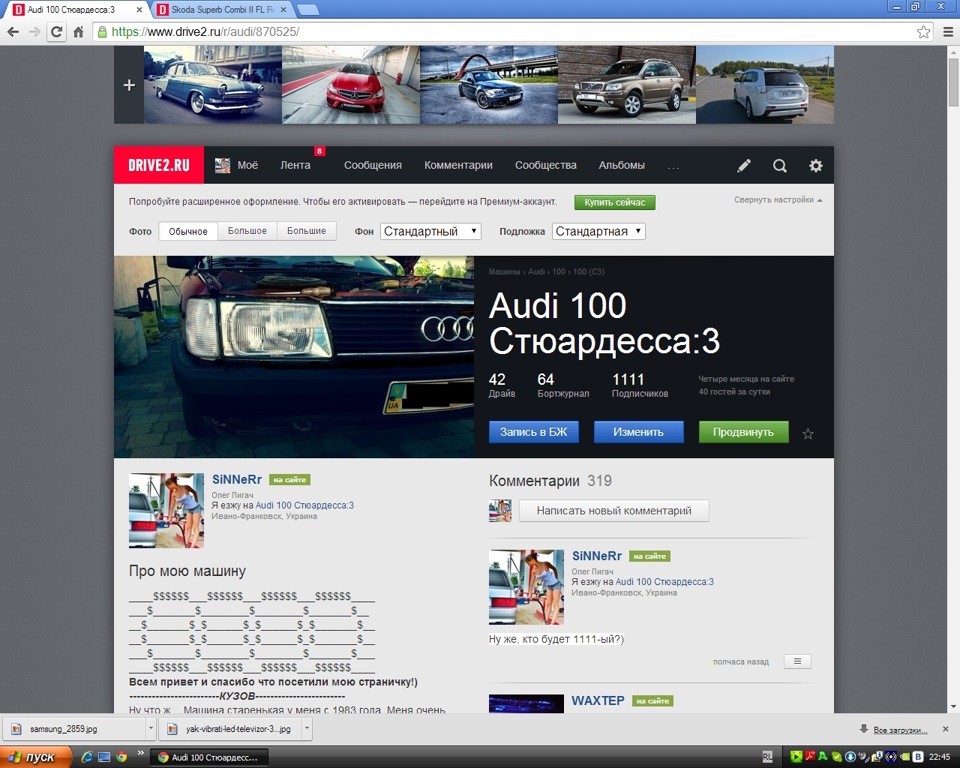This screenshot has height=768, width=960.
Task: Open the pencil write-post icon
Action: point(744,165)
